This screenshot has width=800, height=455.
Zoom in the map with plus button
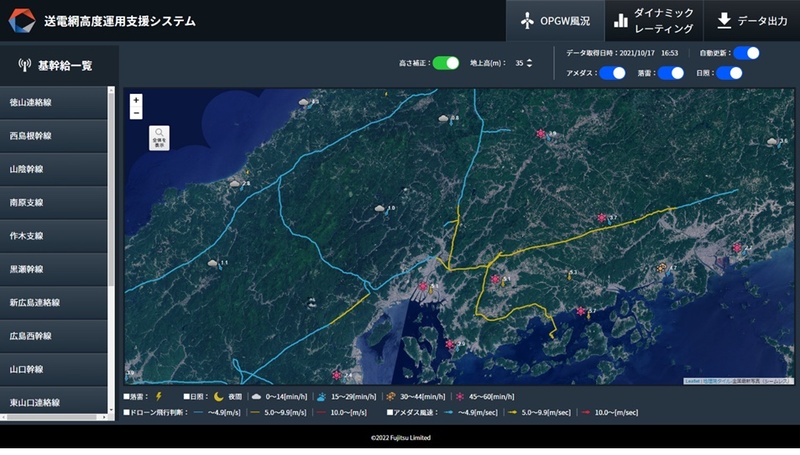click(136, 100)
